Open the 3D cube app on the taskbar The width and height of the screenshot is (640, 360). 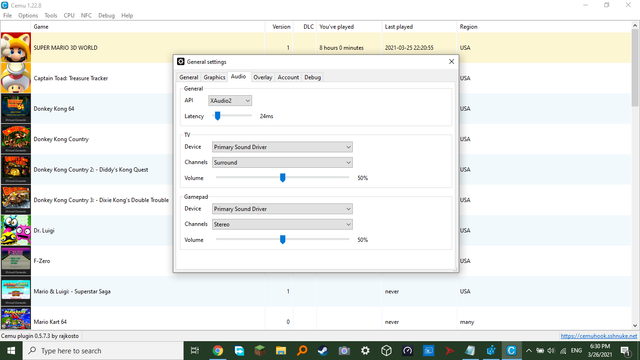[x=386, y=351]
